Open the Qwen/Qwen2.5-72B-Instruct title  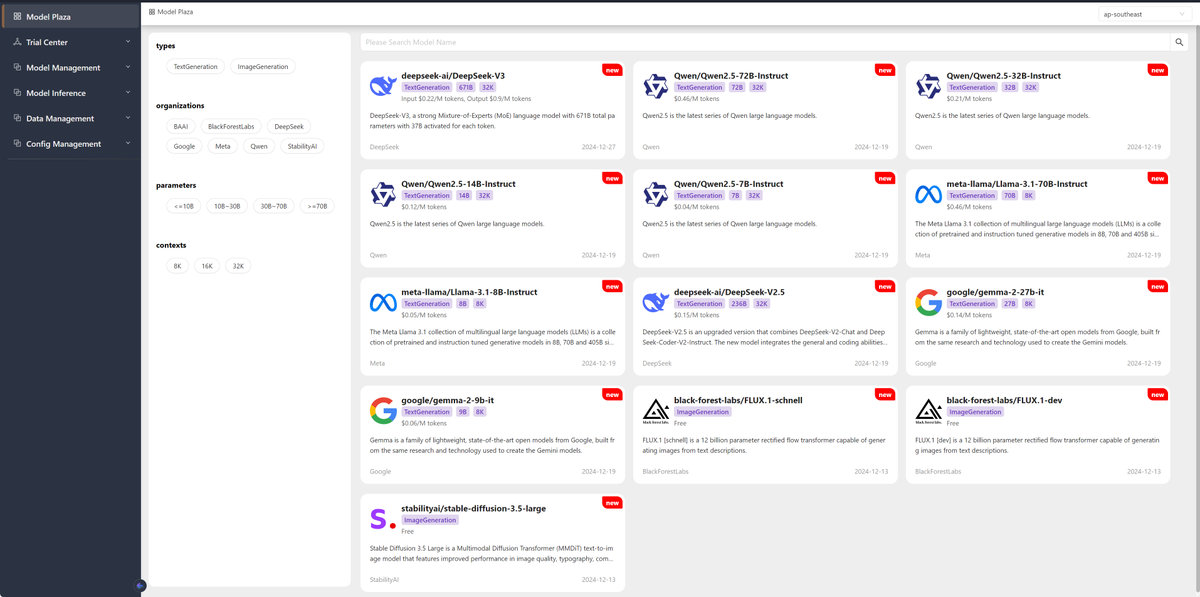pyautogui.click(x=731, y=76)
